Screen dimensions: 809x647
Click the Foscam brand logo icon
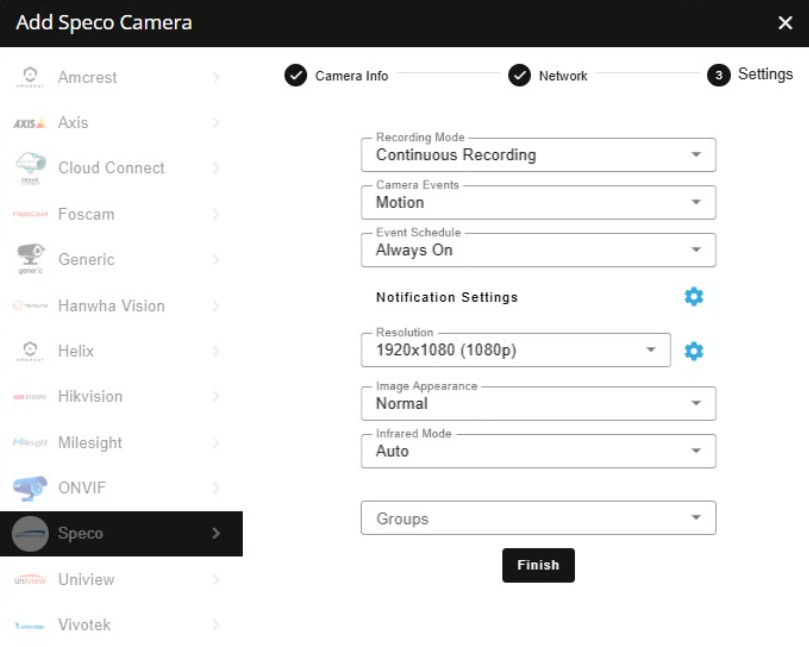pos(30,214)
